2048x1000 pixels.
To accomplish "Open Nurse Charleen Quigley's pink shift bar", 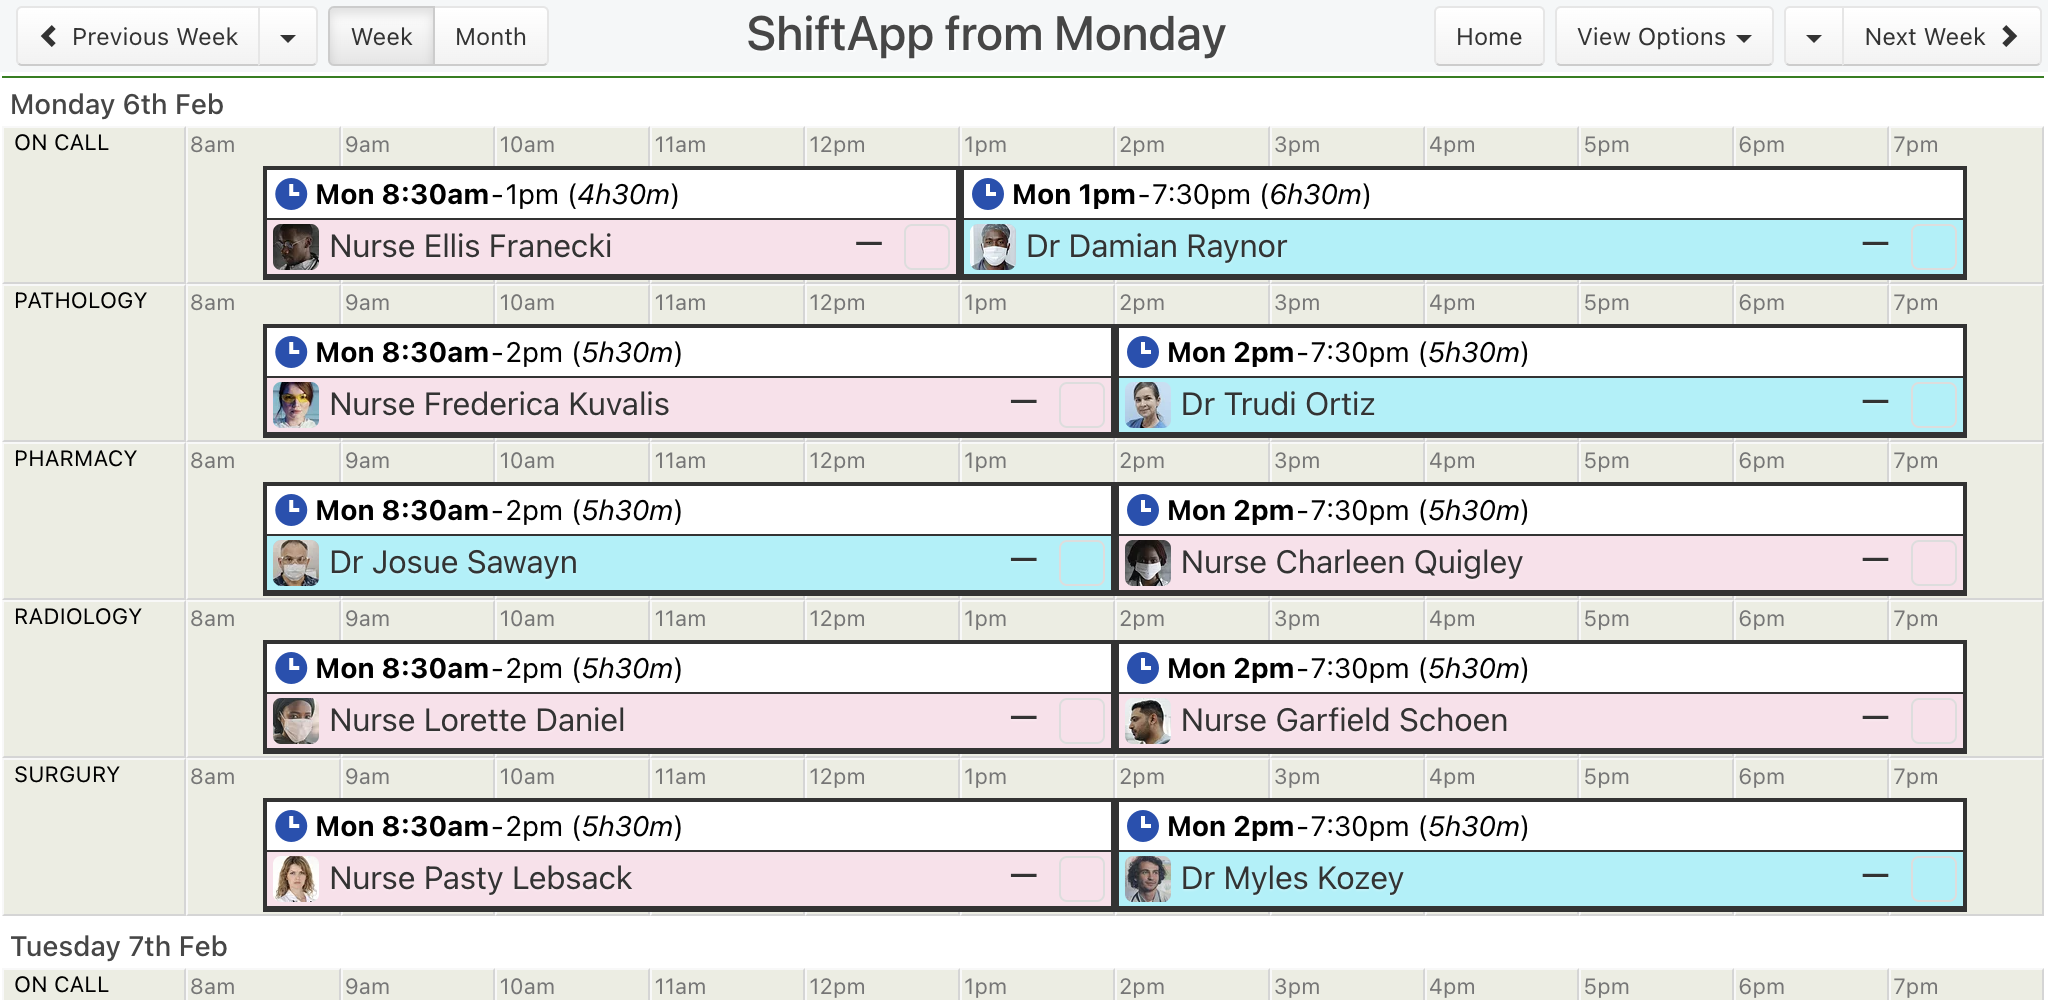I will point(1541,563).
